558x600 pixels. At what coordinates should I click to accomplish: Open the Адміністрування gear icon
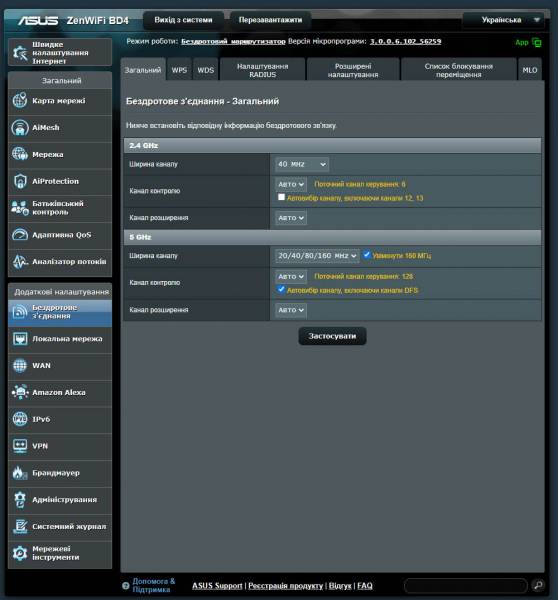coord(20,500)
